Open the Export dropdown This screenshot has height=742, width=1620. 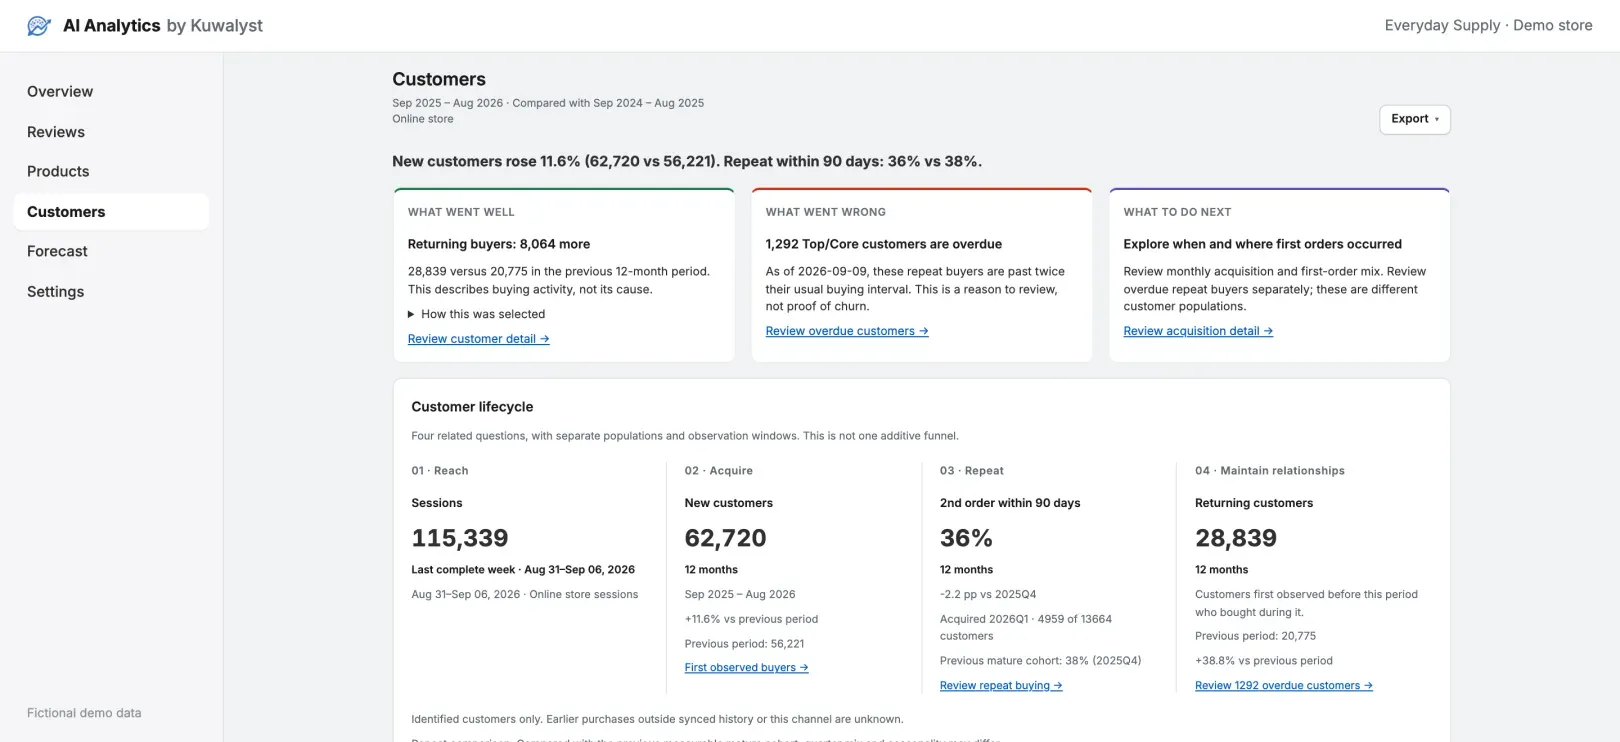(x=1414, y=119)
